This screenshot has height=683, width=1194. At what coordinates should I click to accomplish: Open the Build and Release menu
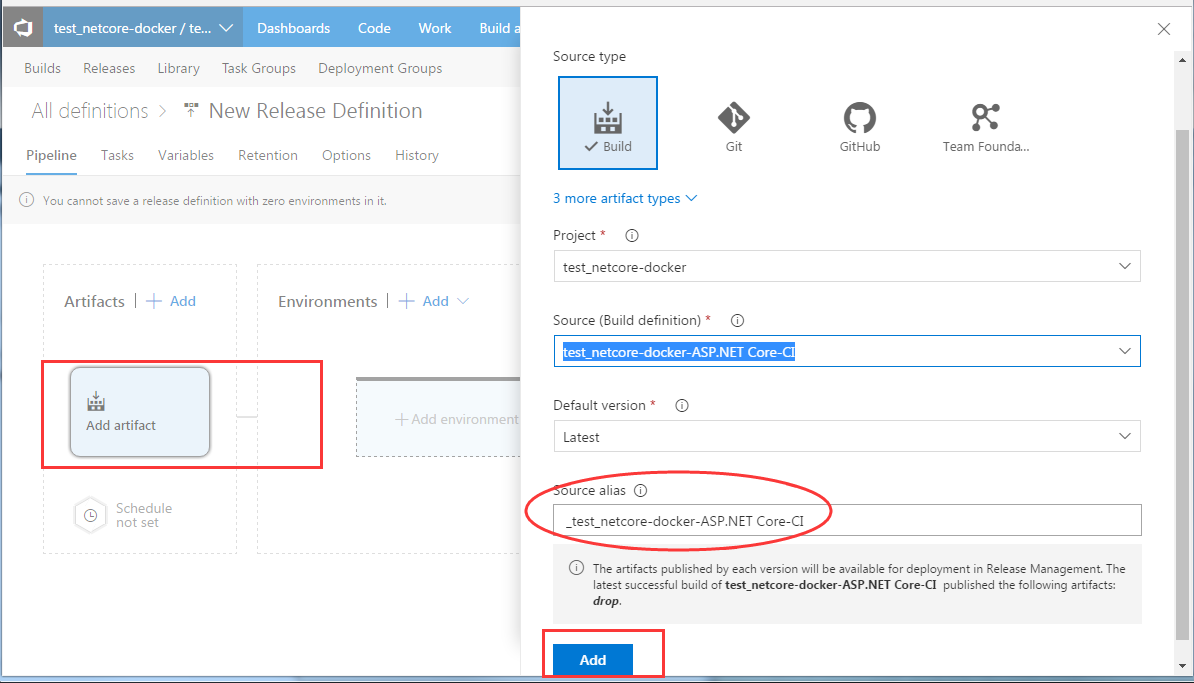click(x=499, y=28)
